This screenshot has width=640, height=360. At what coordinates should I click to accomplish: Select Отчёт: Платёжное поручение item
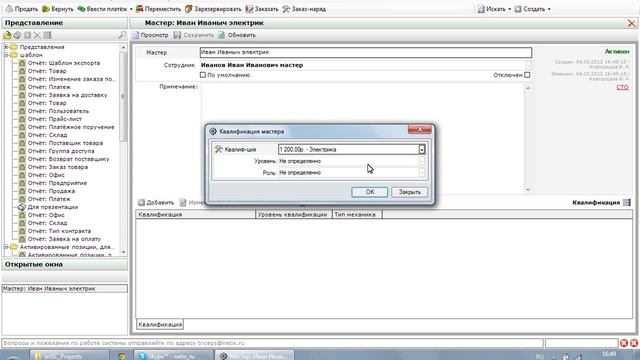point(71,127)
